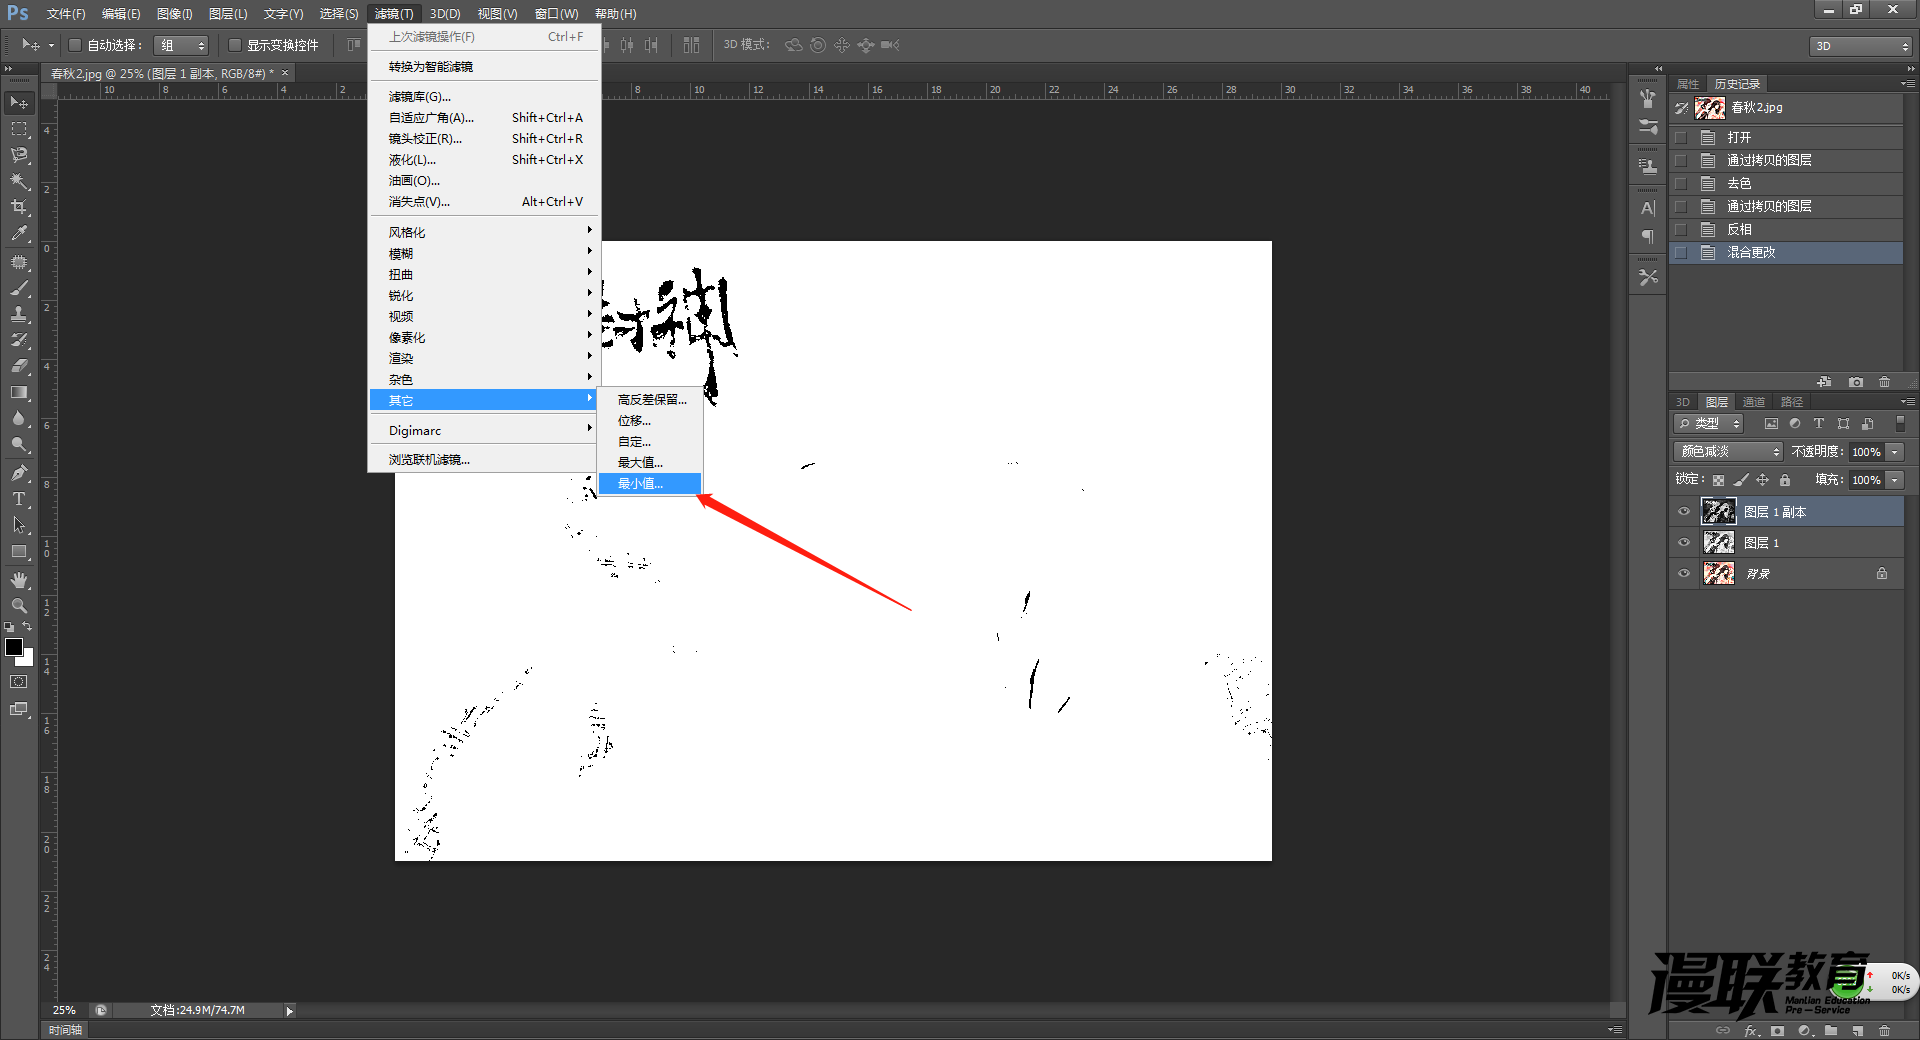The width and height of the screenshot is (1920, 1040).
Task: Select the Hand tool
Action: pos(19,580)
